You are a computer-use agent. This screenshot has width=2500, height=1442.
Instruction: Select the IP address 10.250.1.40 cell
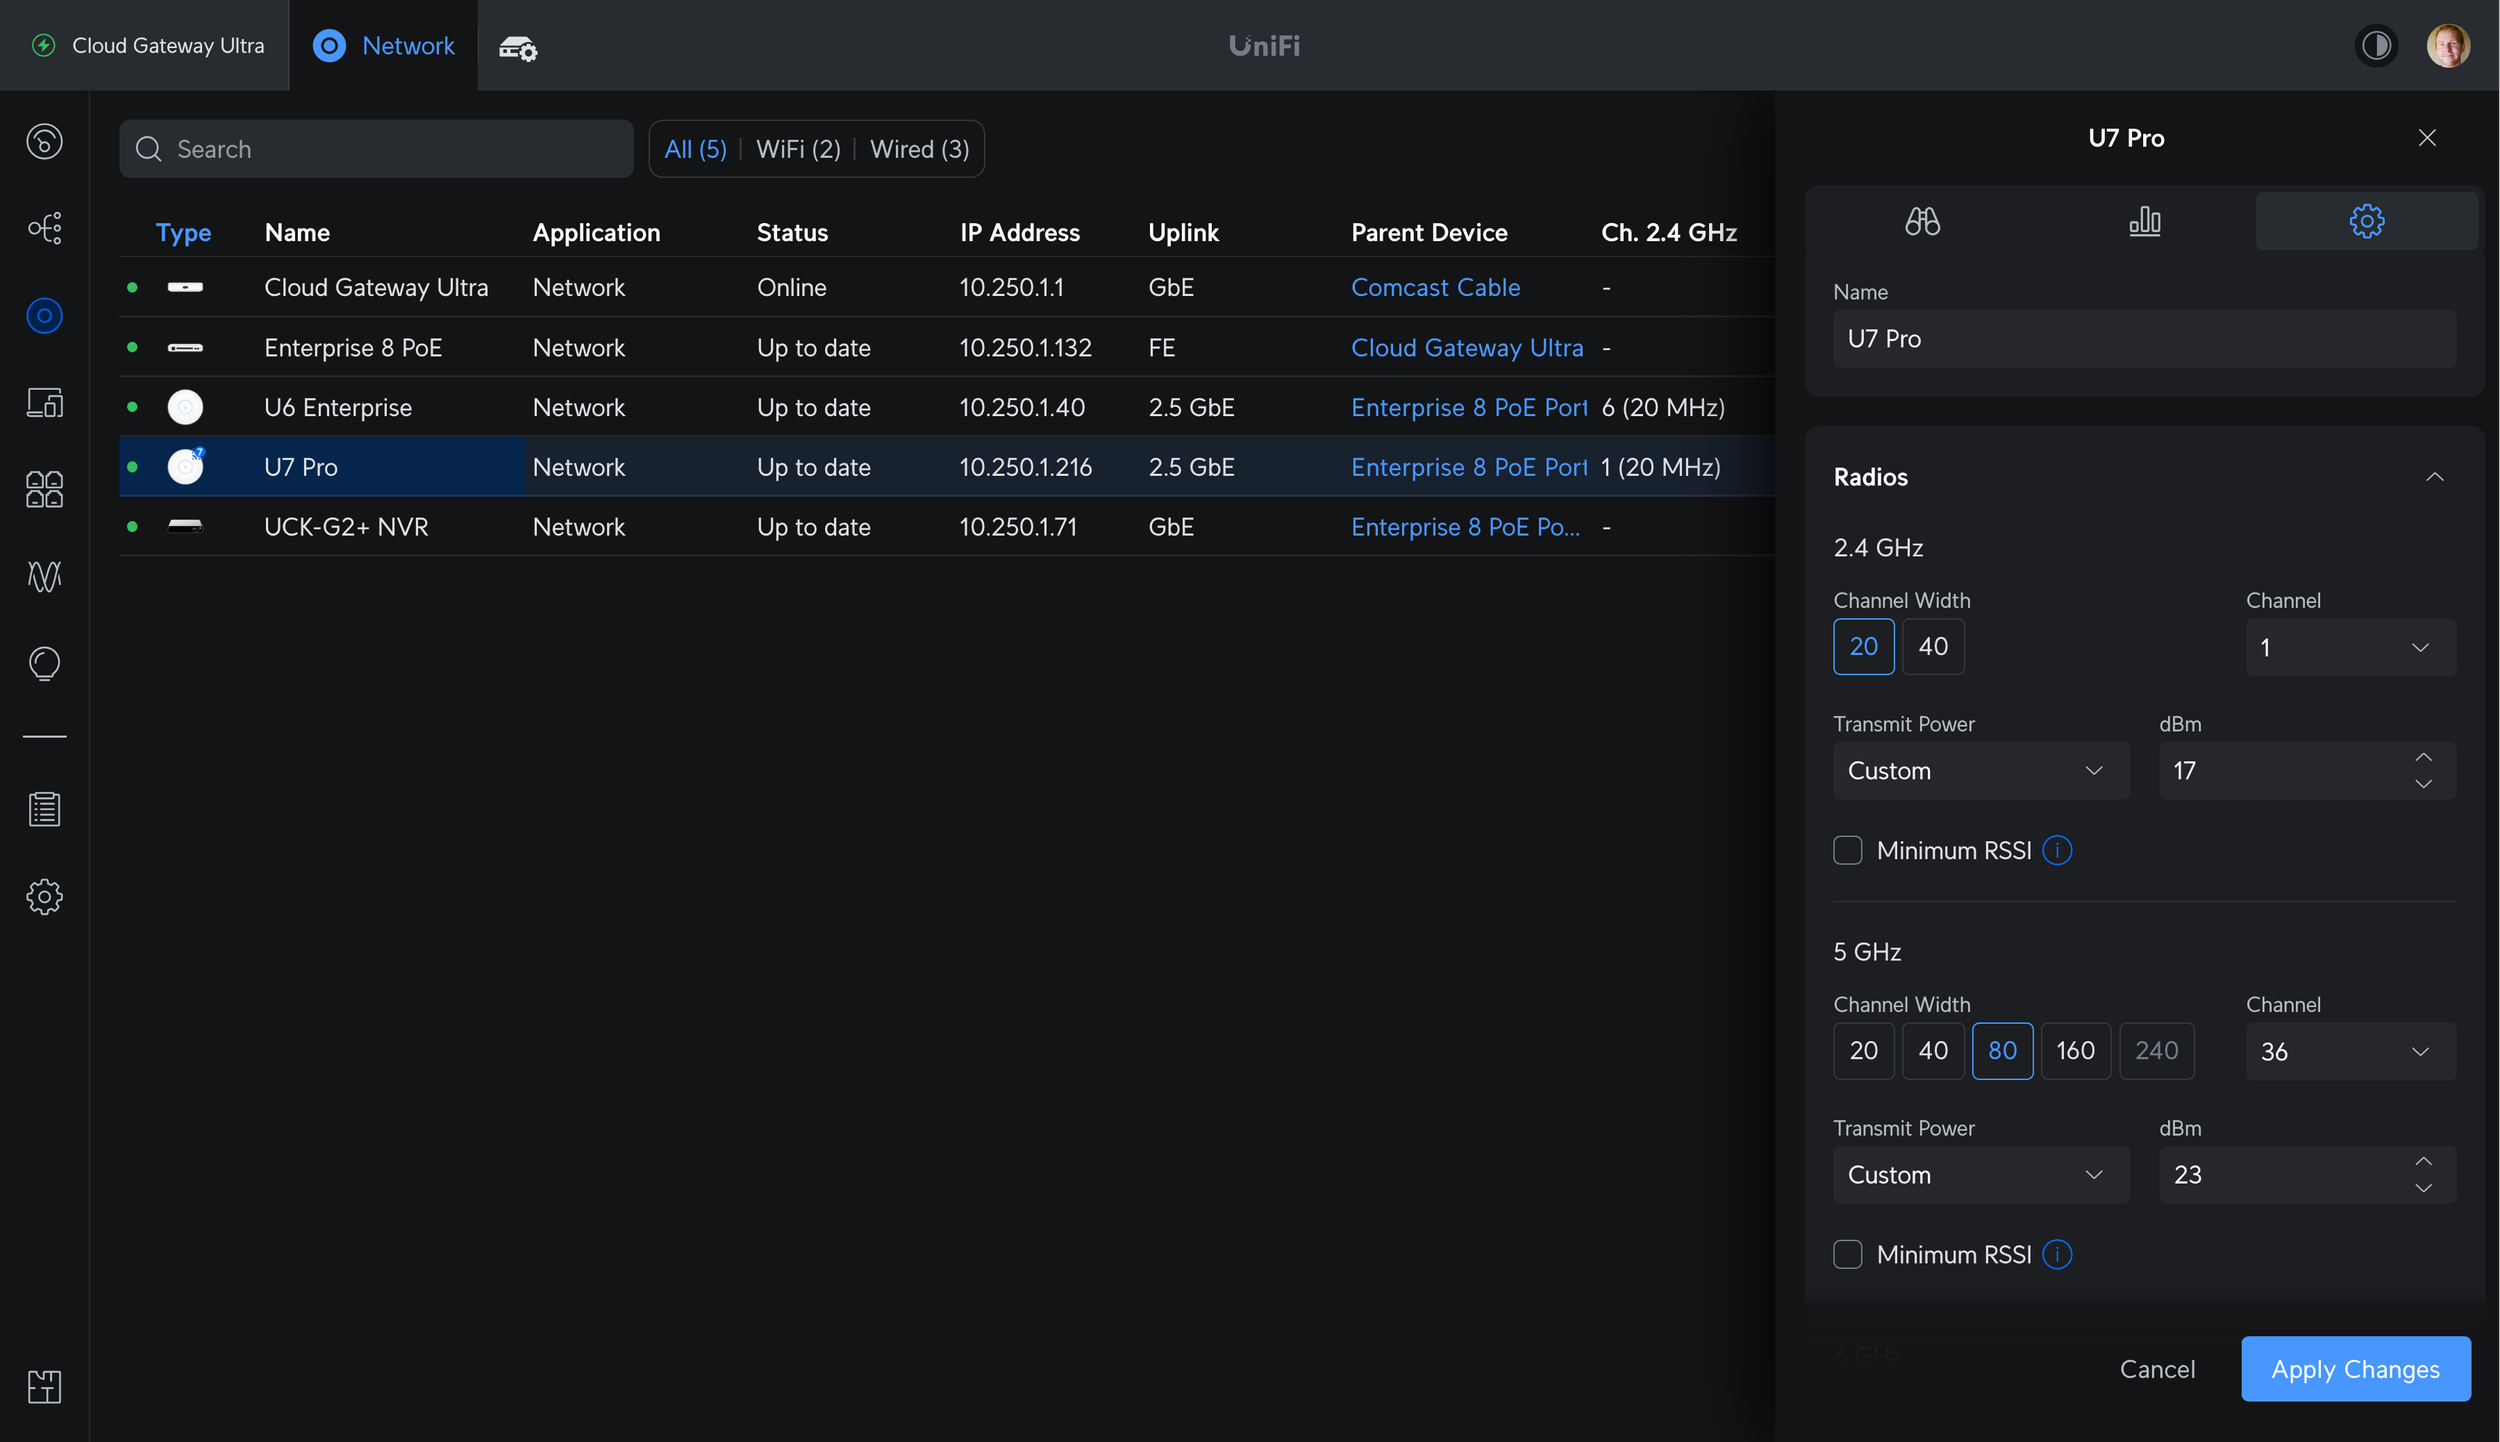pos(1022,407)
